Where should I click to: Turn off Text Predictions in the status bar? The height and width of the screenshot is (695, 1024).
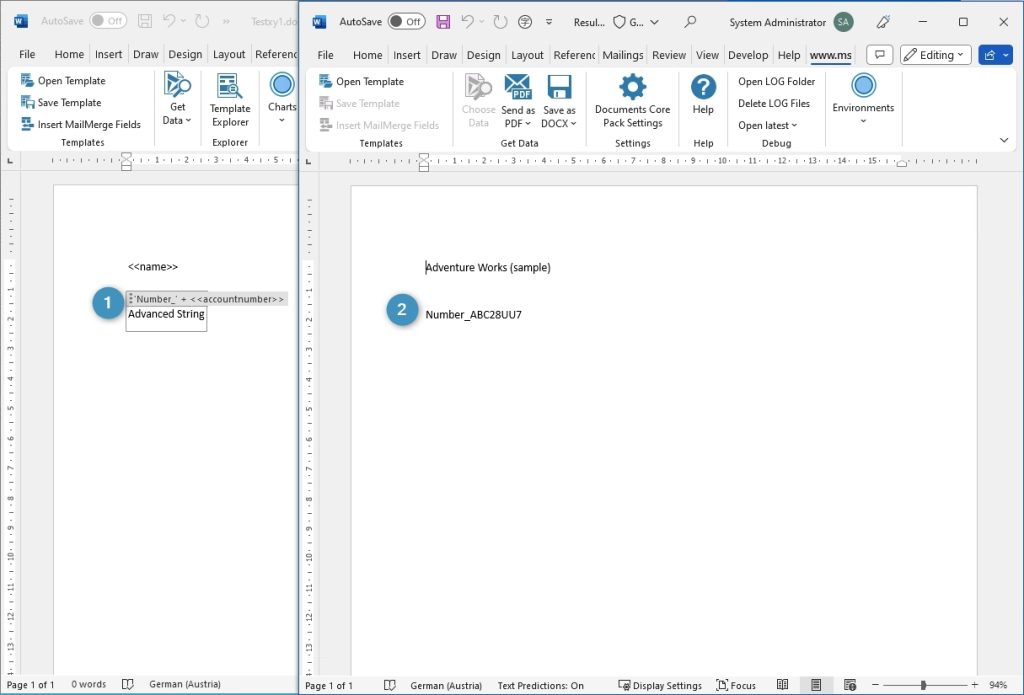pos(540,685)
